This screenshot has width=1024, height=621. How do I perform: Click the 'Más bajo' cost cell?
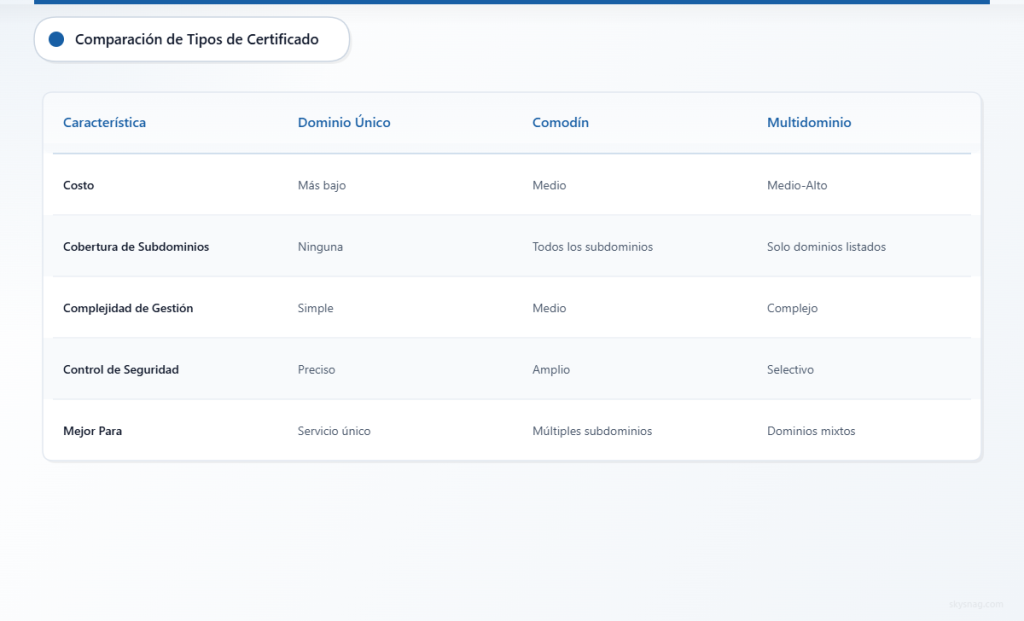click(322, 185)
